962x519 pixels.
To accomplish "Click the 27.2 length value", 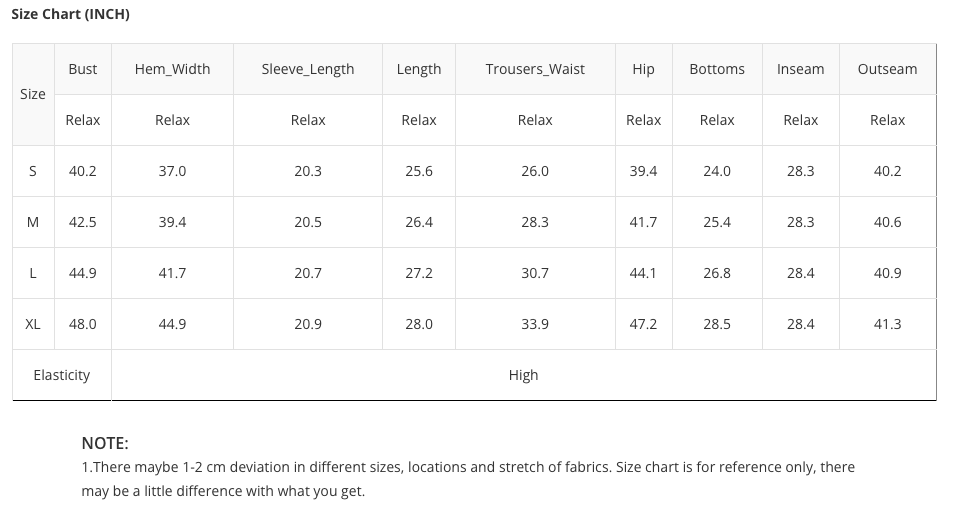I will [x=419, y=273].
